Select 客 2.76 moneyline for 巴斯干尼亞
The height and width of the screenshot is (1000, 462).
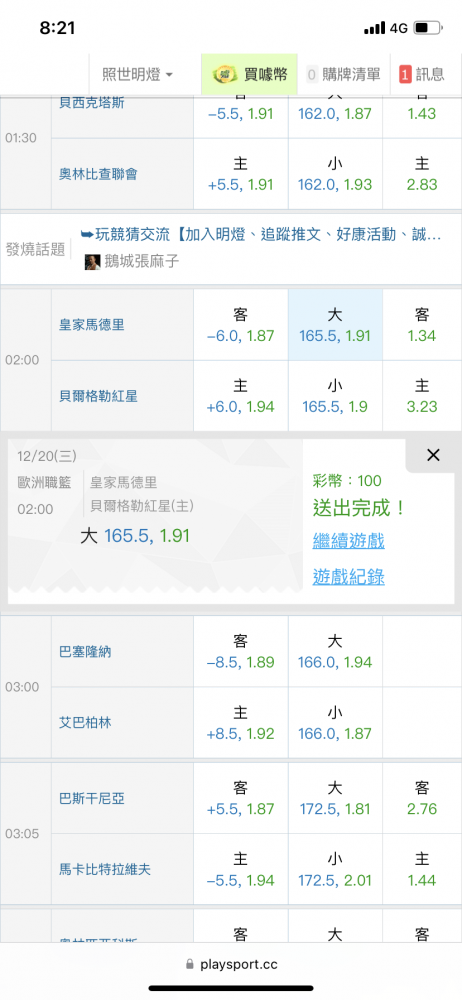point(422,798)
